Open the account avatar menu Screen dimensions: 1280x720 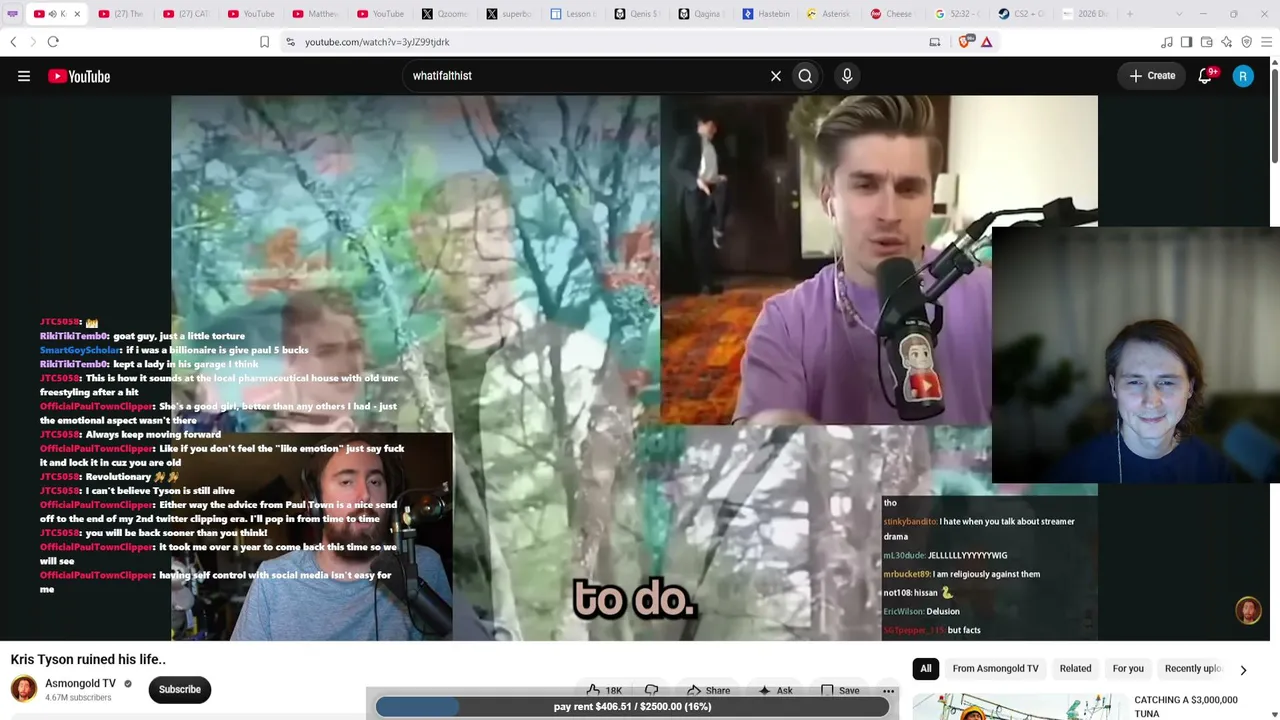point(1243,76)
